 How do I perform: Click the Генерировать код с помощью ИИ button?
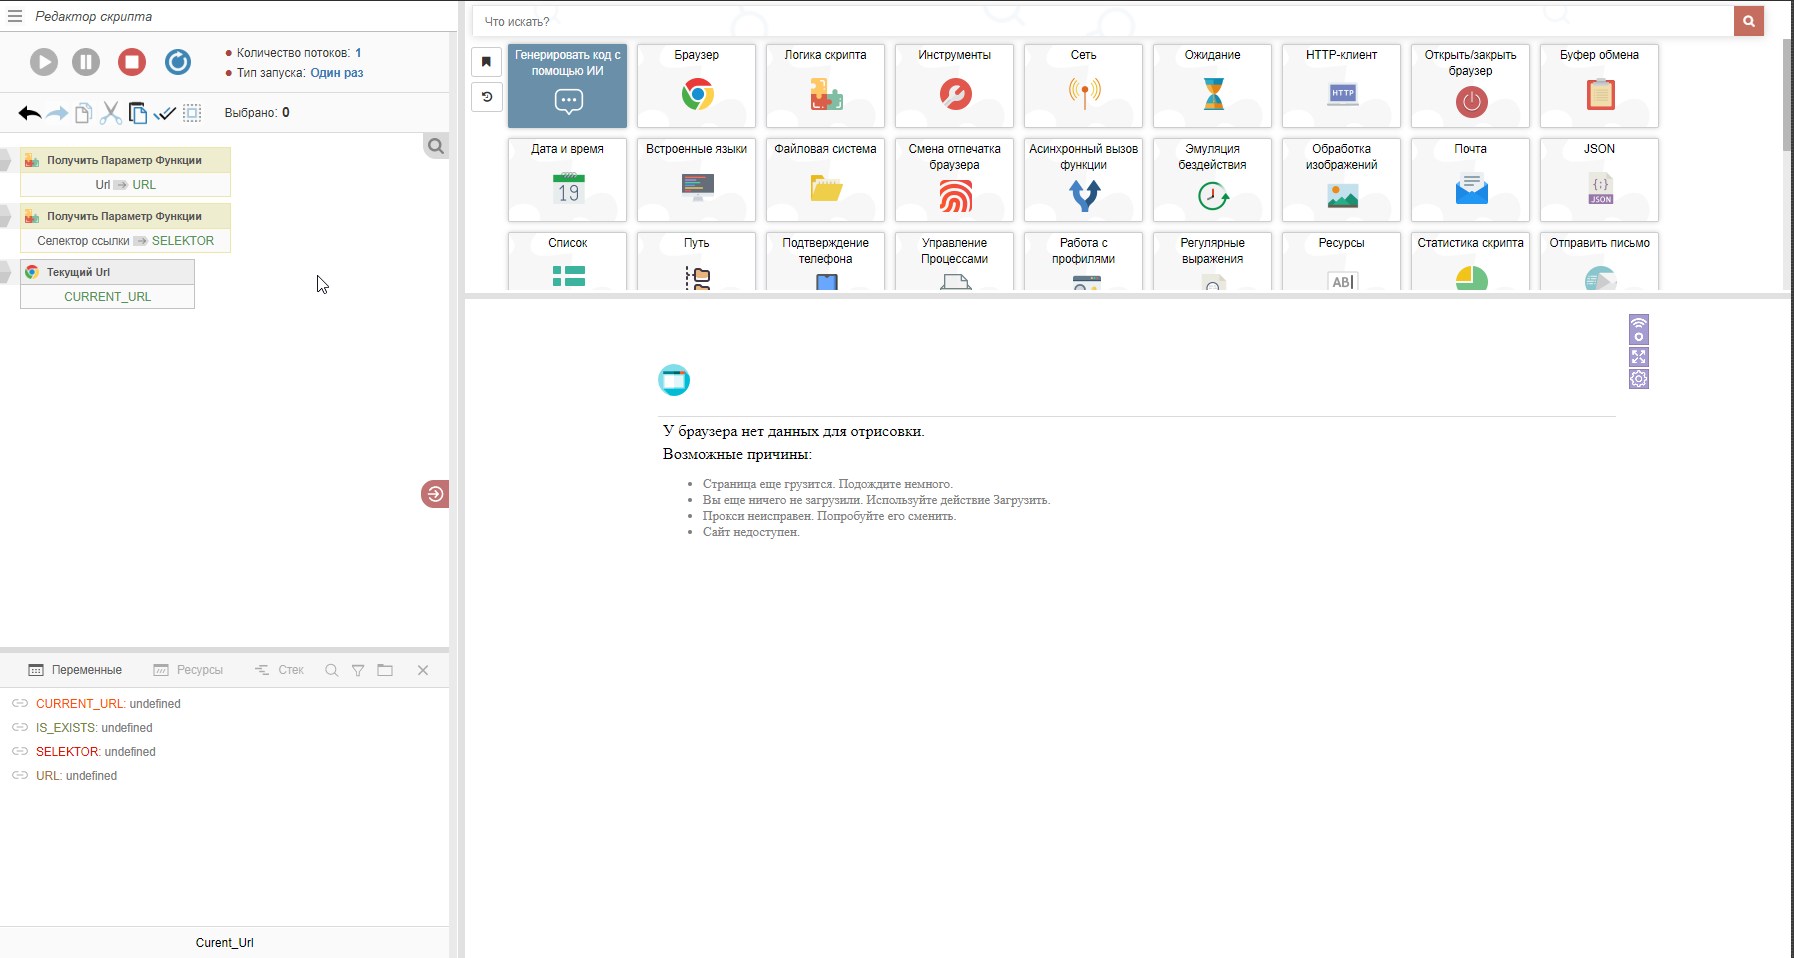coord(567,85)
